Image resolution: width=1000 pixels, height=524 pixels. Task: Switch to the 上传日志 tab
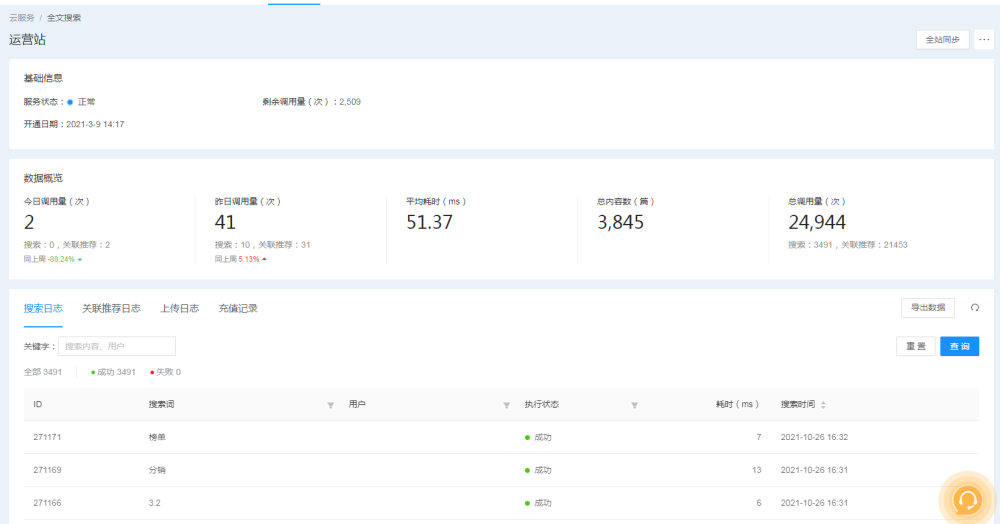pos(179,309)
